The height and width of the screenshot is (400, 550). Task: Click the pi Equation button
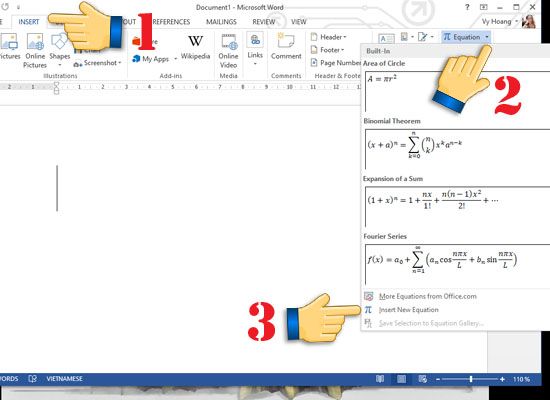point(462,37)
